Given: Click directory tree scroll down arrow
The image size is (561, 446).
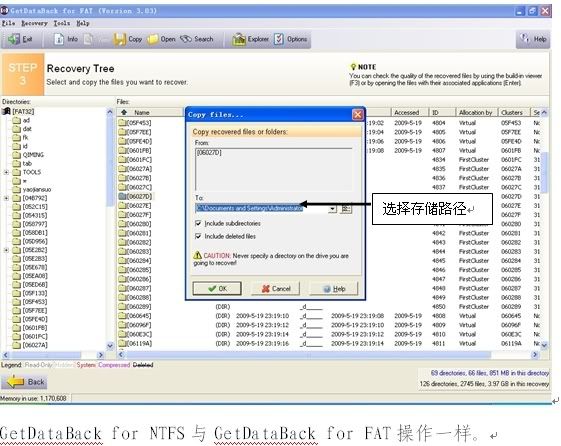Looking at the screenshot, I should [110, 346].
